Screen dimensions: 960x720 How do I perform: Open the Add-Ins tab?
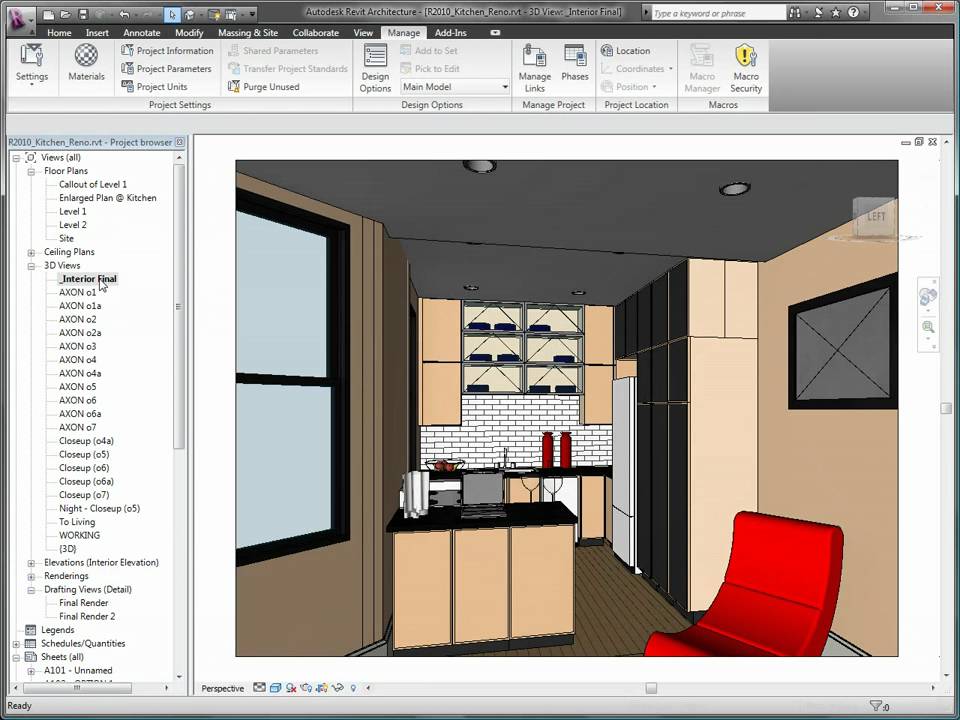click(451, 32)
